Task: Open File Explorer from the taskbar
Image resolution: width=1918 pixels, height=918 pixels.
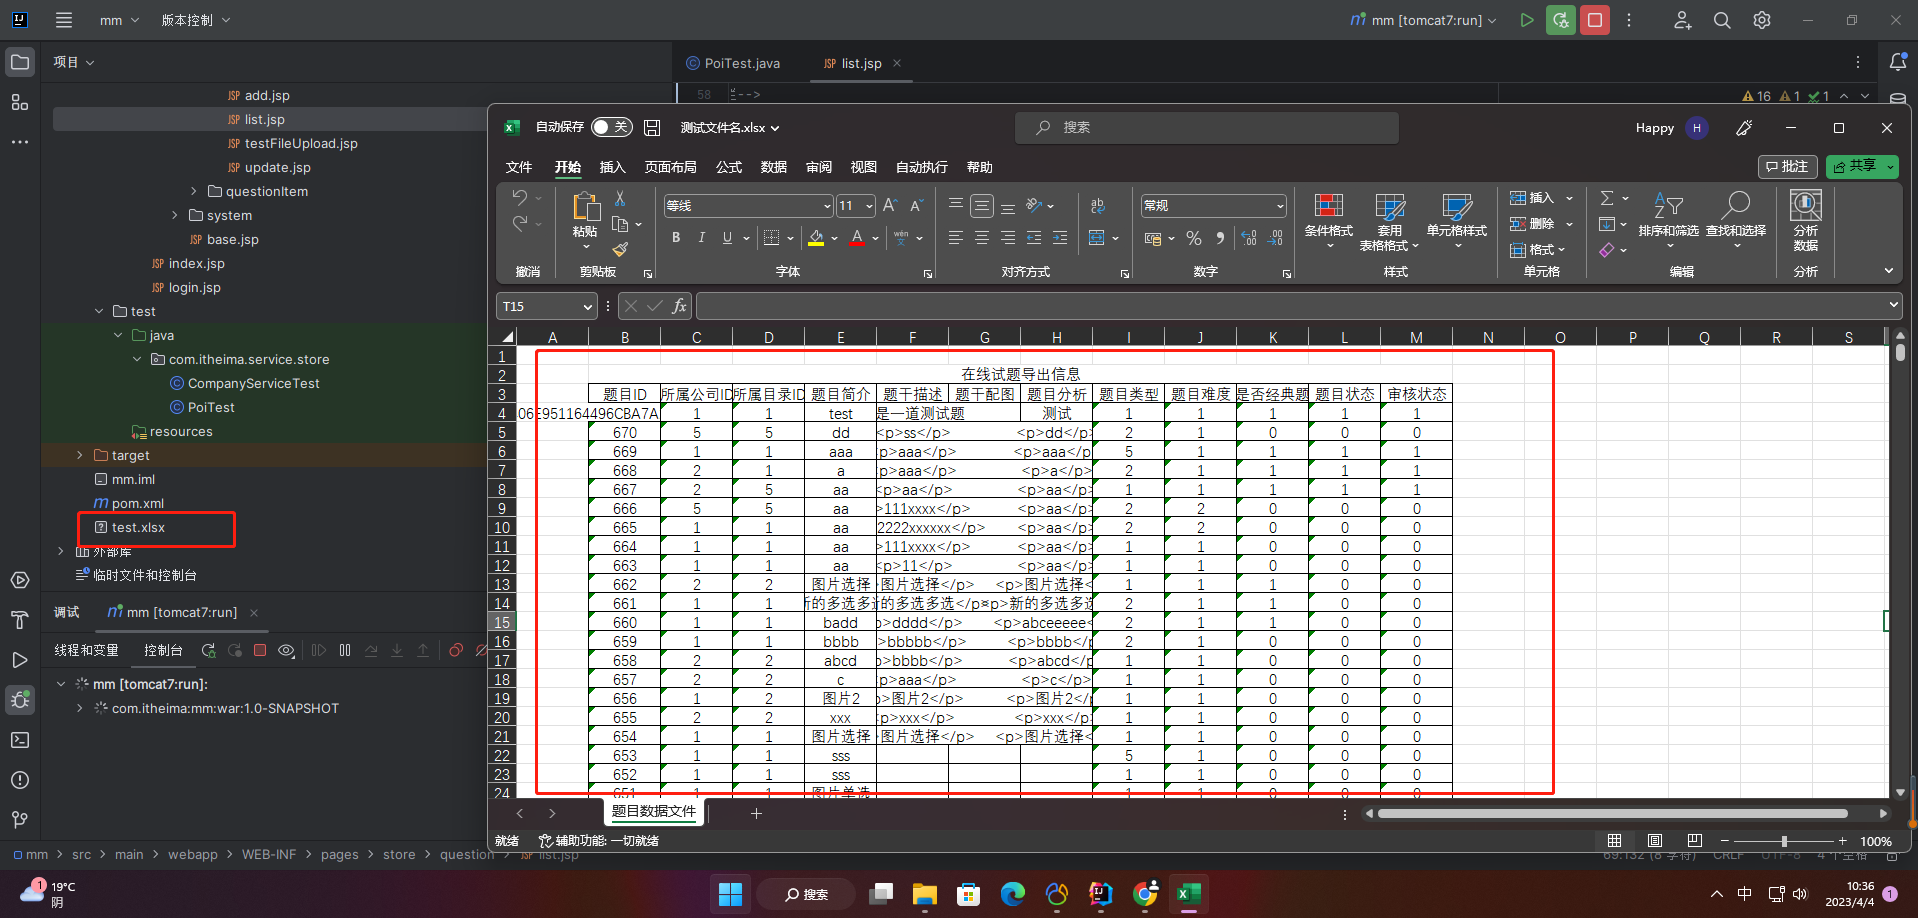Action: (x=924, y=894)
